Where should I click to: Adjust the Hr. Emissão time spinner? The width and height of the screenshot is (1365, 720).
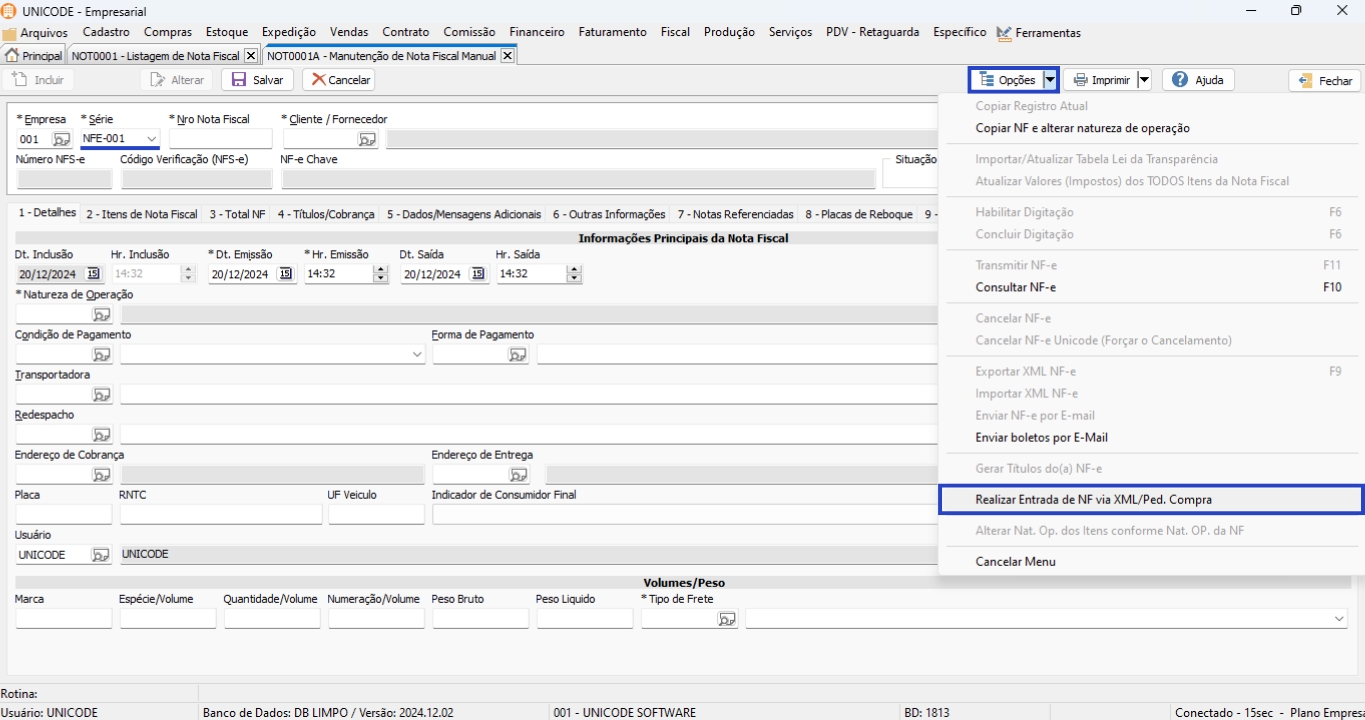[x=379, y=274]
